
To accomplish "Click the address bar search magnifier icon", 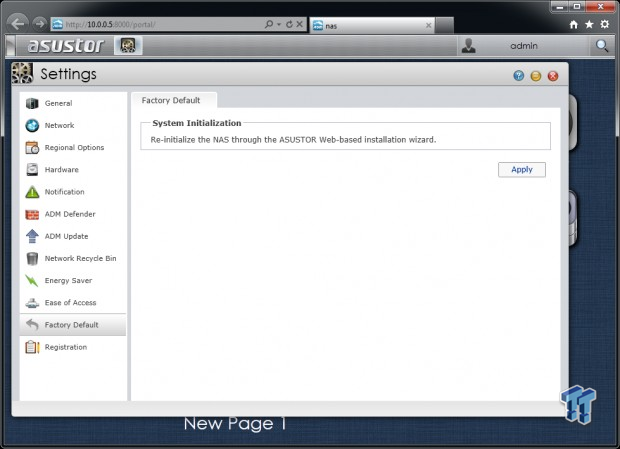I will [x=269, y=24].
